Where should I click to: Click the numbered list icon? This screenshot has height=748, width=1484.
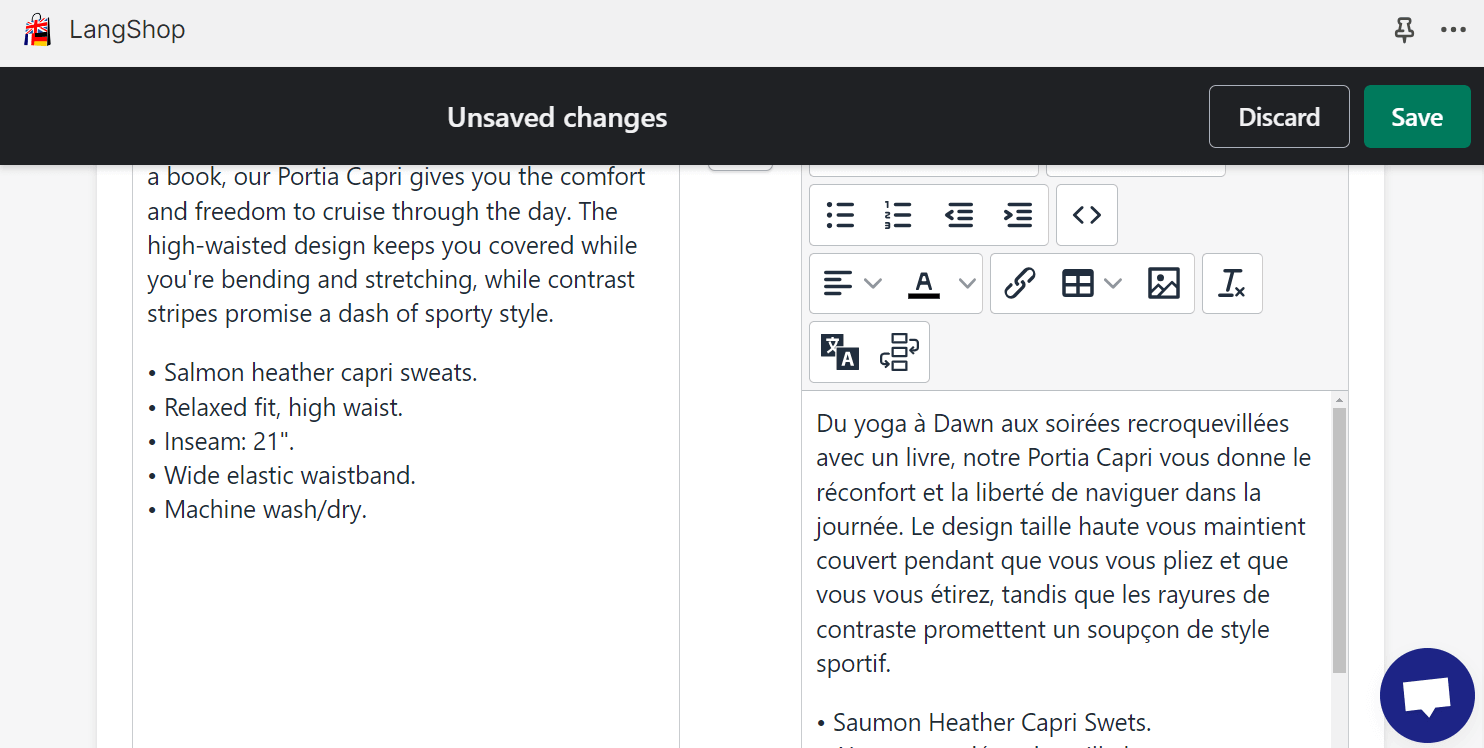click(x=898, y=215)
